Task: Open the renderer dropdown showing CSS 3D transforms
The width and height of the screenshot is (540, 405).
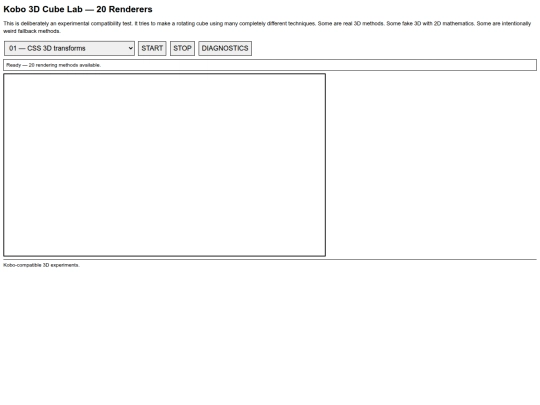Action: [x=69, y=48]
